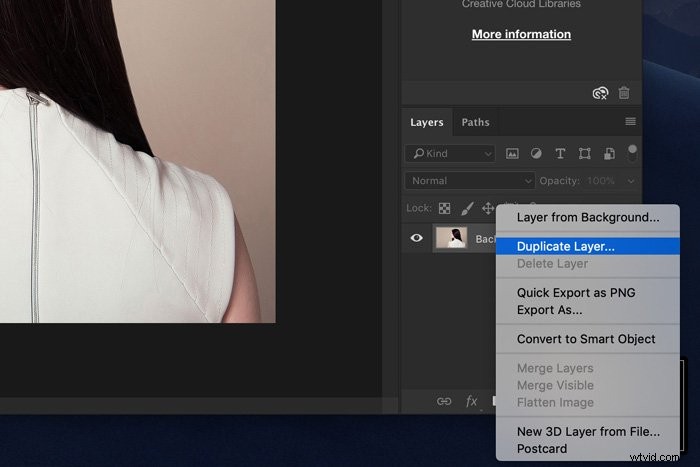Open the Normal blend mode dropdown

pos(470,181)
